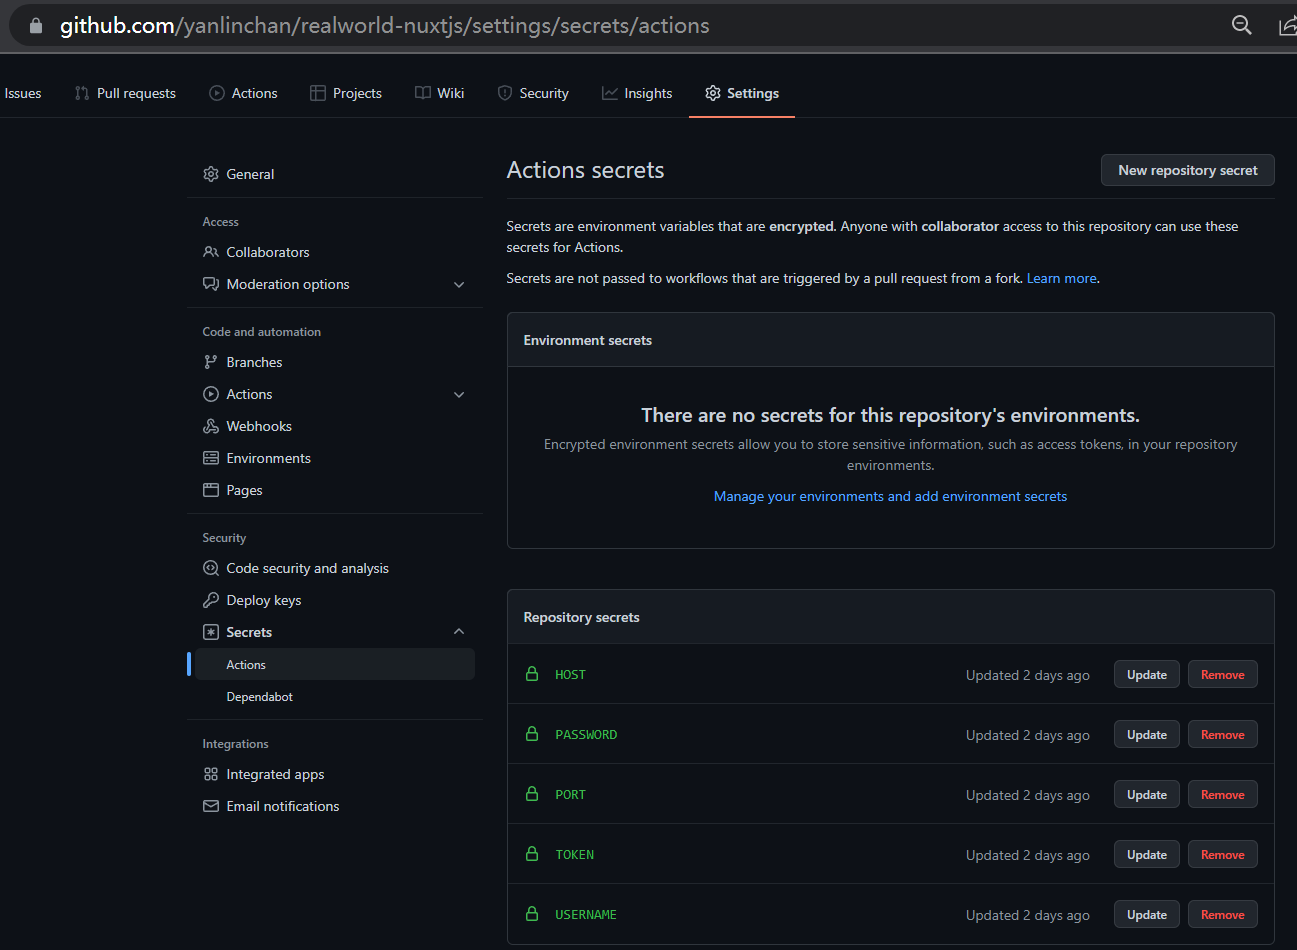
Task: Open Manage your environments link
Action: coord(890,496)
